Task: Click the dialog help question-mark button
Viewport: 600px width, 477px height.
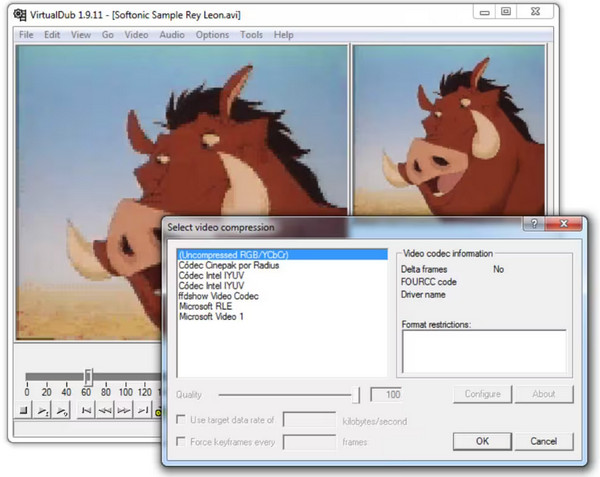Action: point(534,223)
